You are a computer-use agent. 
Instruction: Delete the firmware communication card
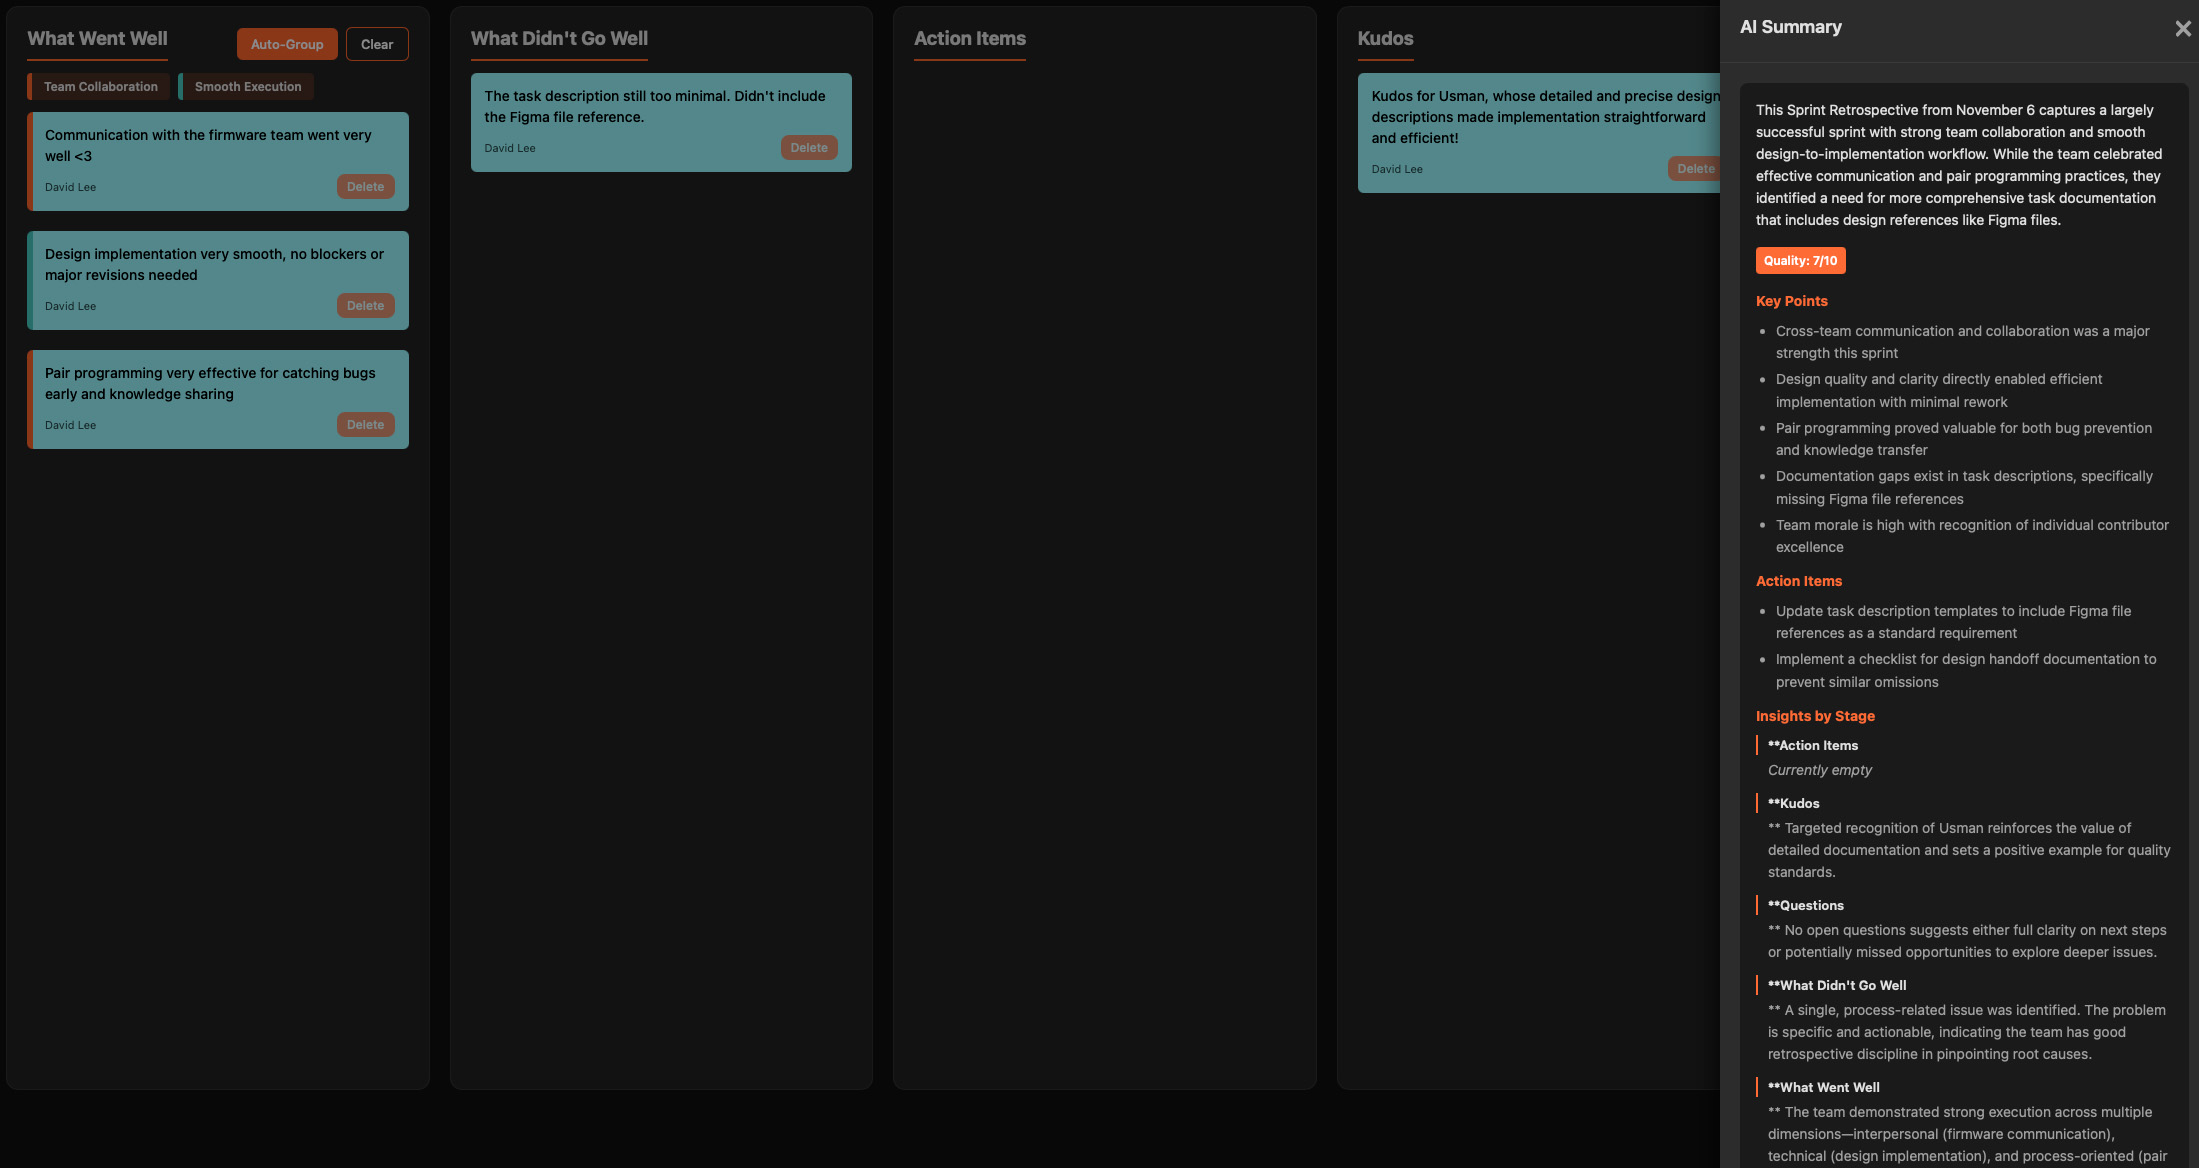[365, 186]
